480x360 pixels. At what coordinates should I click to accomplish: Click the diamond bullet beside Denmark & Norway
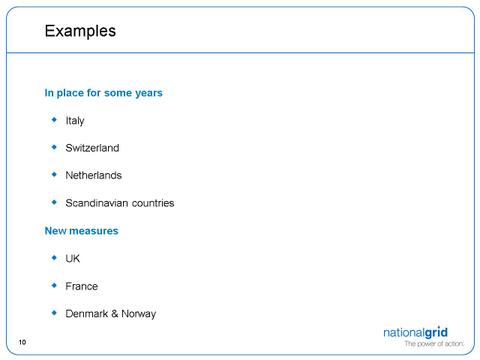(x=54, y=313)
